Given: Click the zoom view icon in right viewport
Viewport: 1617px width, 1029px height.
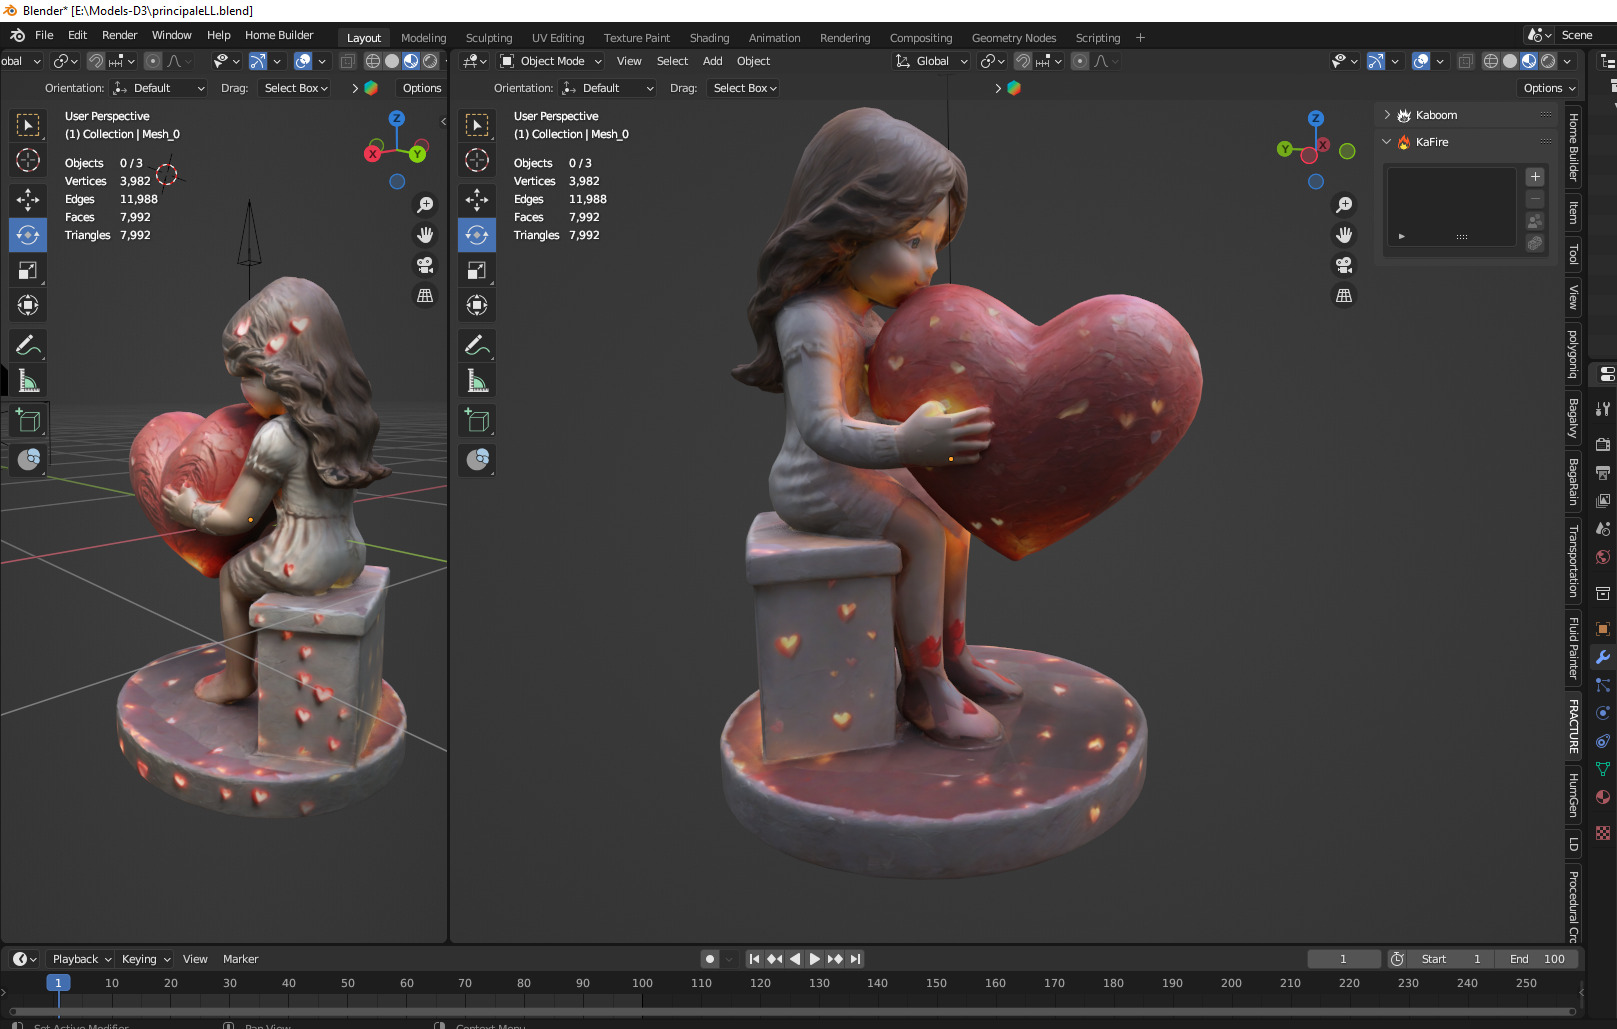Looking at the screenshot, I should click(1344, 205).
